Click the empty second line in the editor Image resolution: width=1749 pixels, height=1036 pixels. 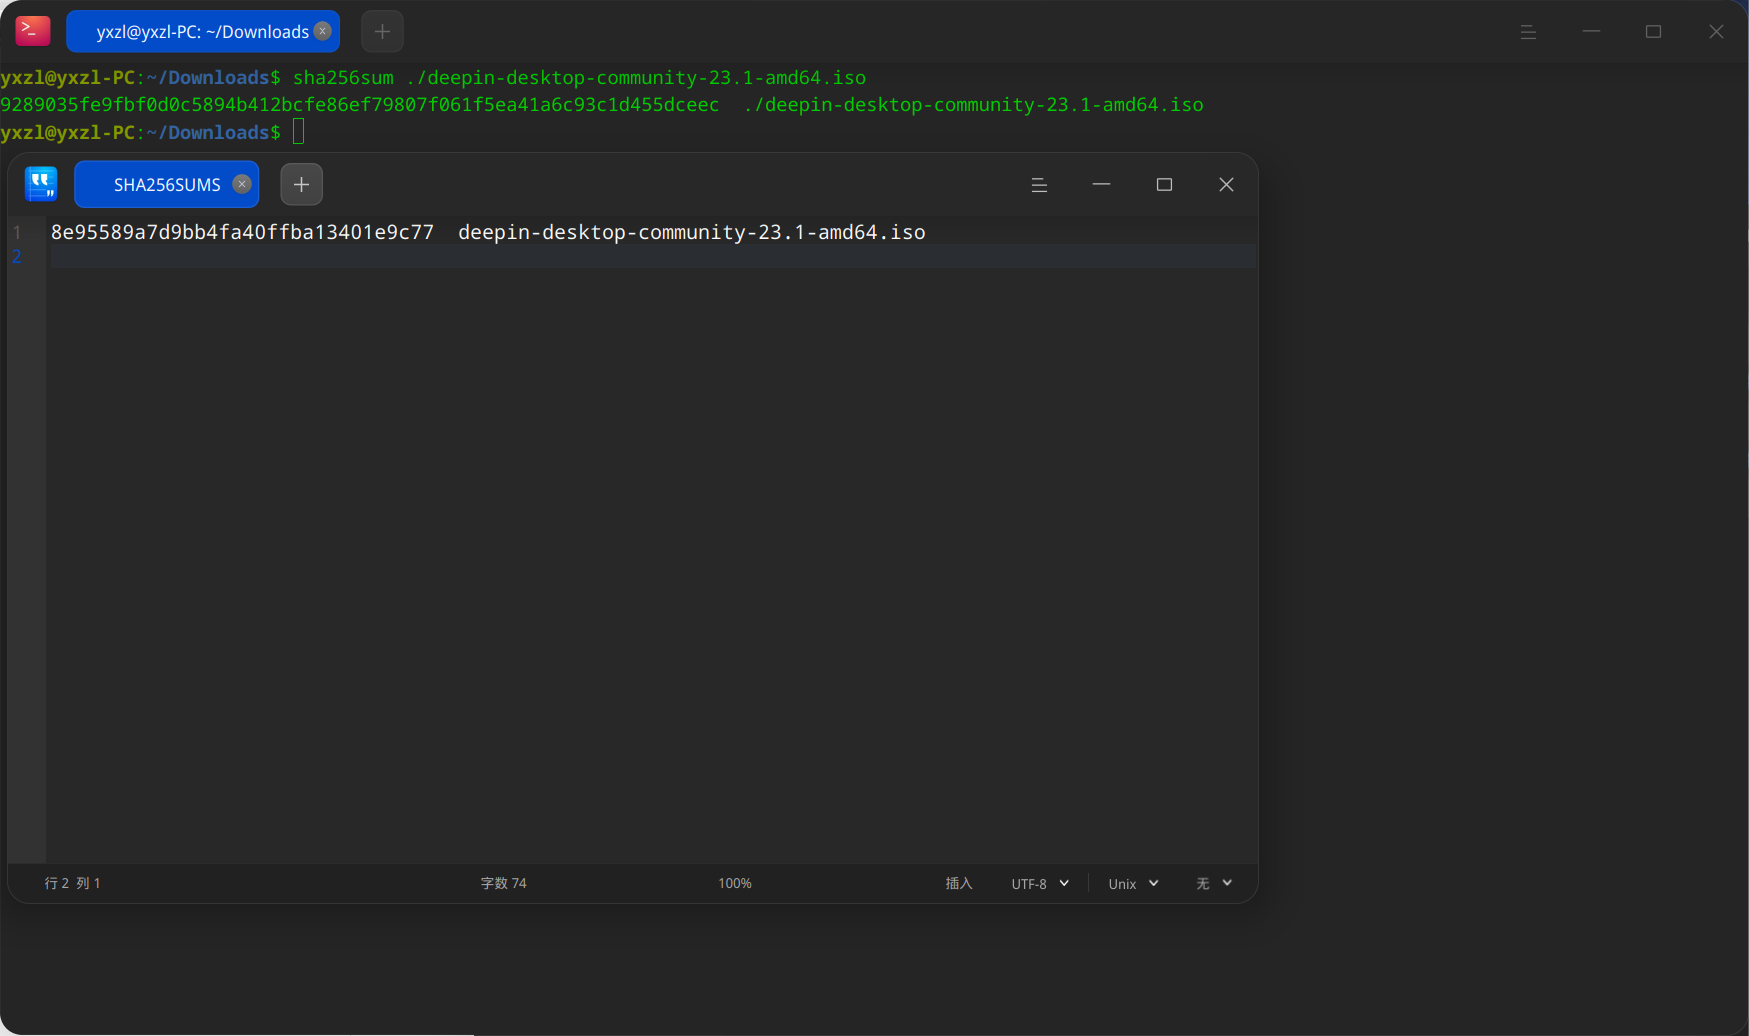click(x=652, y=256)
